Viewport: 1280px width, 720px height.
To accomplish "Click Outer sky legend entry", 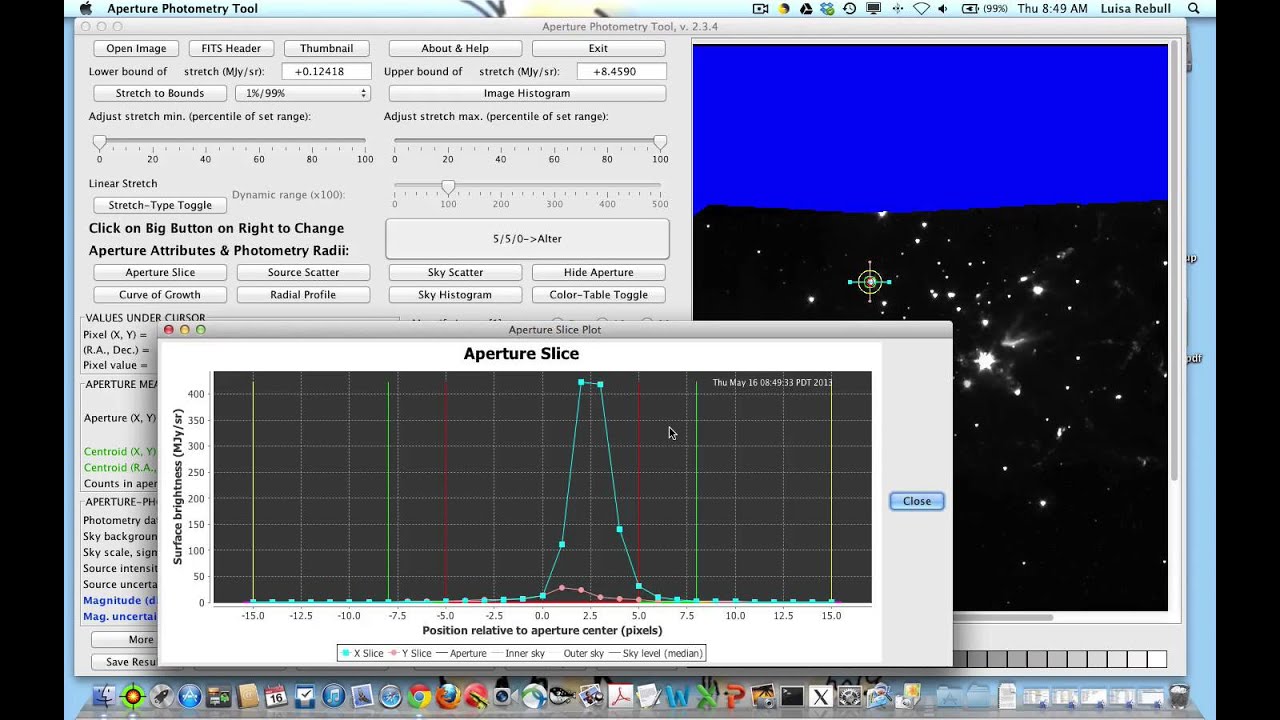I will (x=577, y=653).
